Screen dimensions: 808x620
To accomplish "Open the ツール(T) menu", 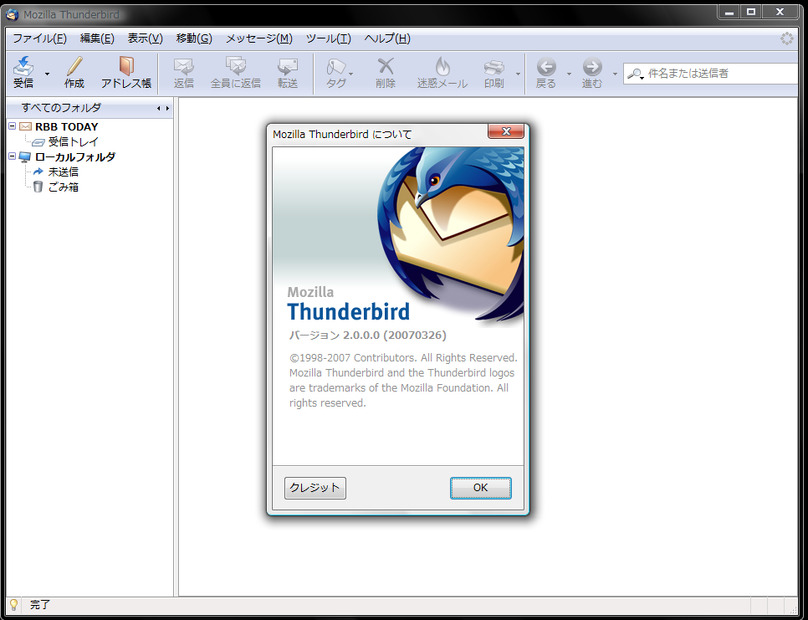I will [328, 39].
